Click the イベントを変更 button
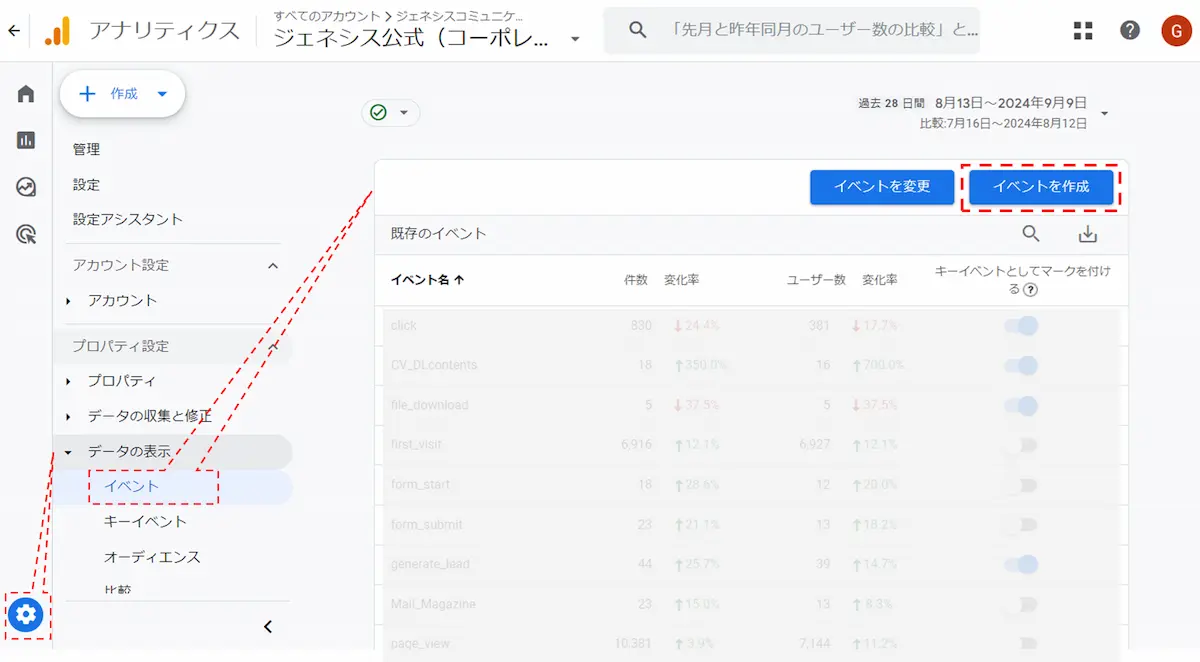This screenshot has width=1200, height=662. pyautogui.click(x=882, y=186)
